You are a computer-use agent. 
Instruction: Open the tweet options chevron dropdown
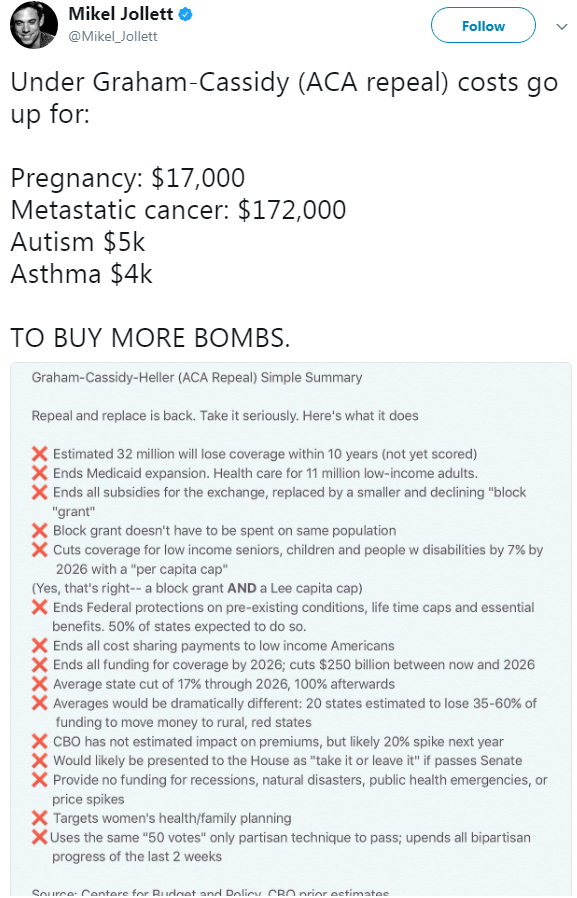tap(562, 26)
